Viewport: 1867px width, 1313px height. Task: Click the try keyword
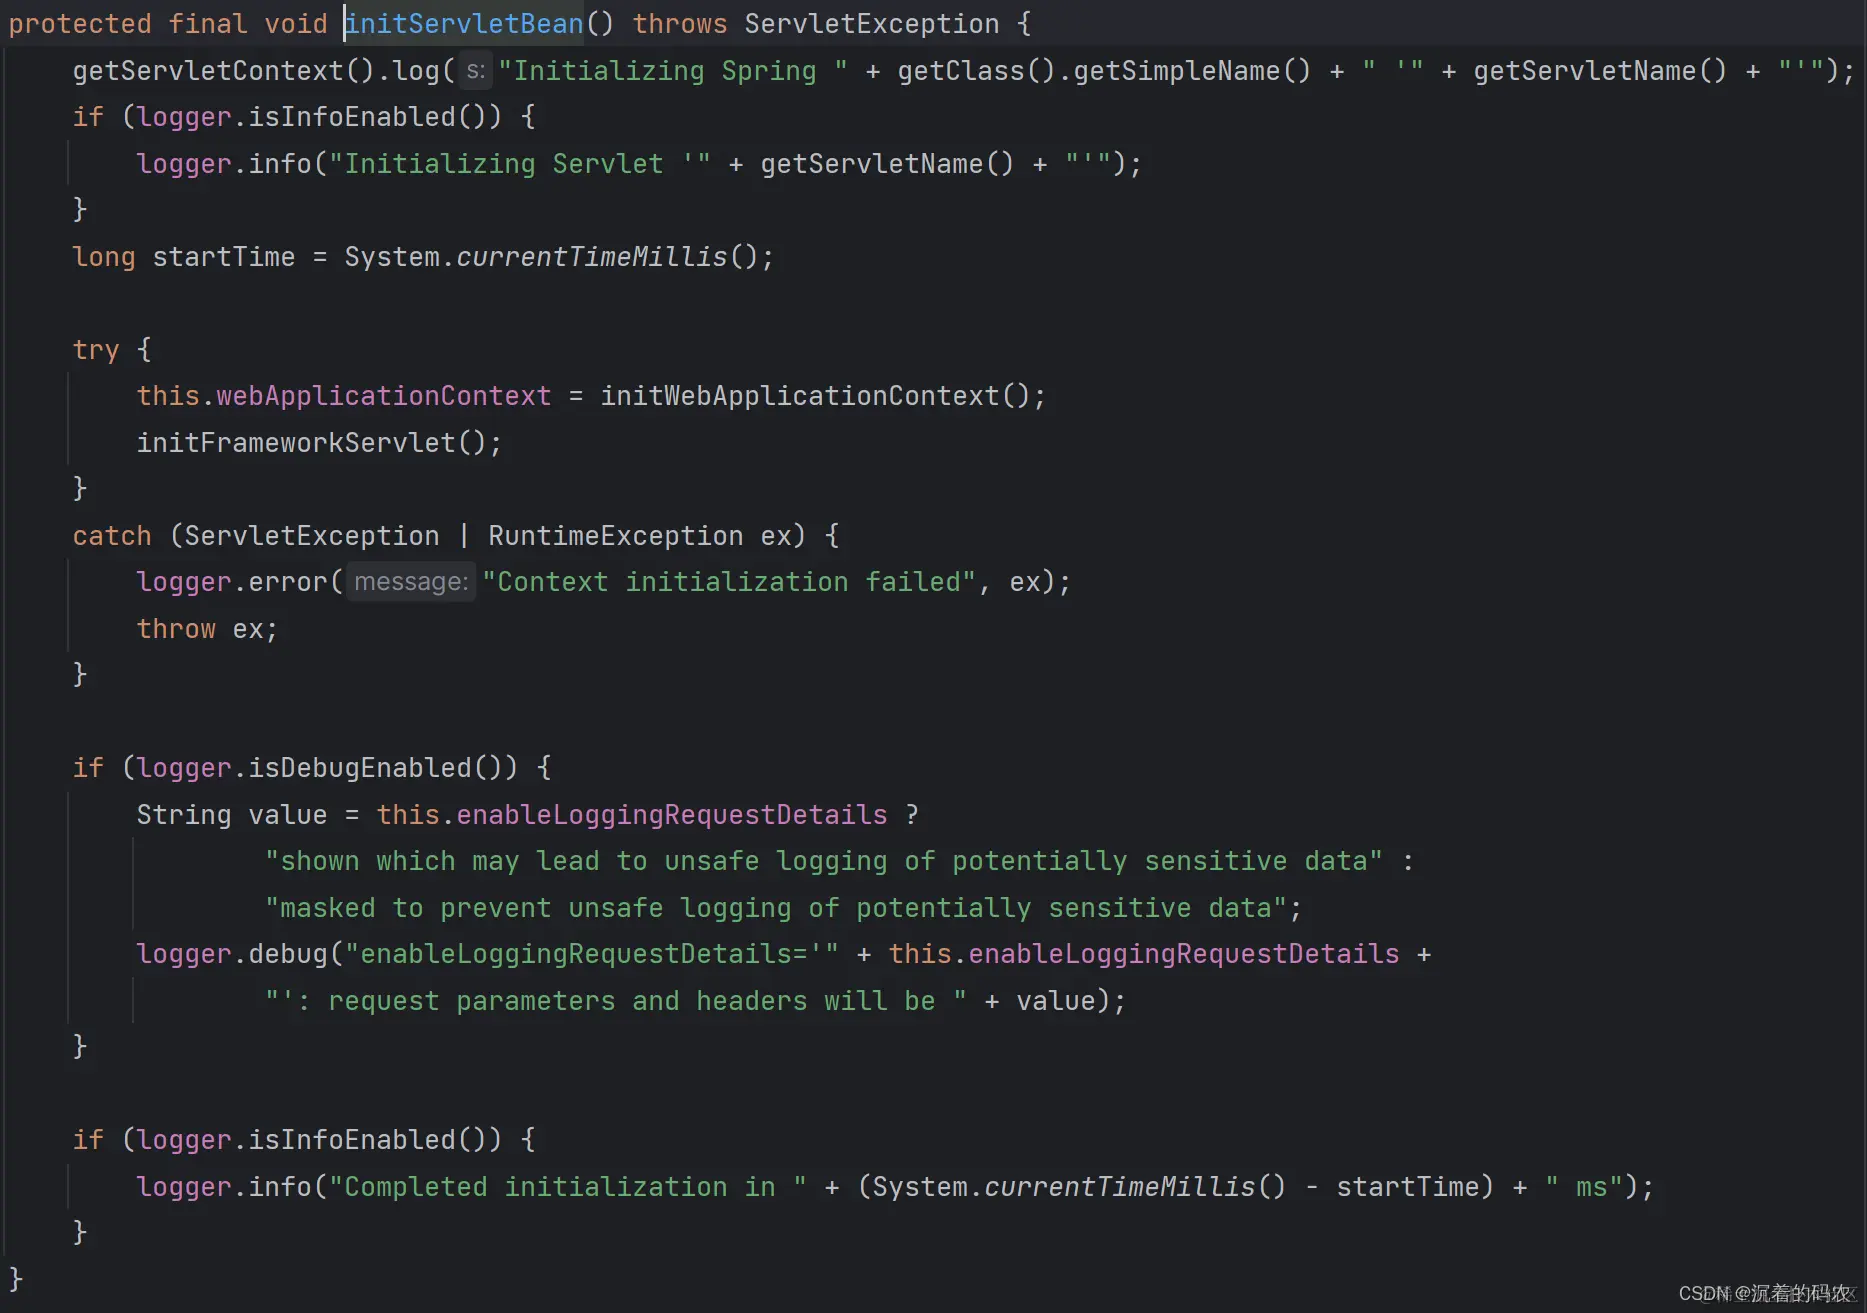tap(96, 350)
